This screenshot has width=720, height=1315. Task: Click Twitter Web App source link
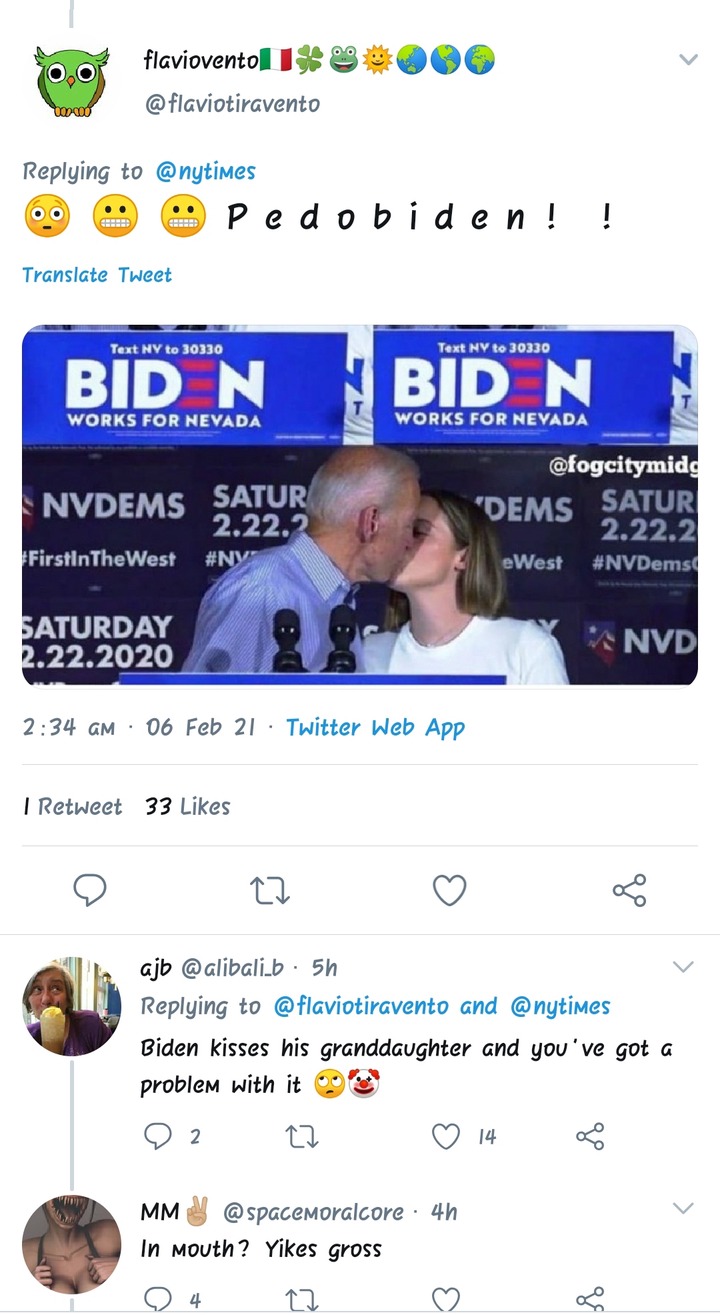pos(375,727)
